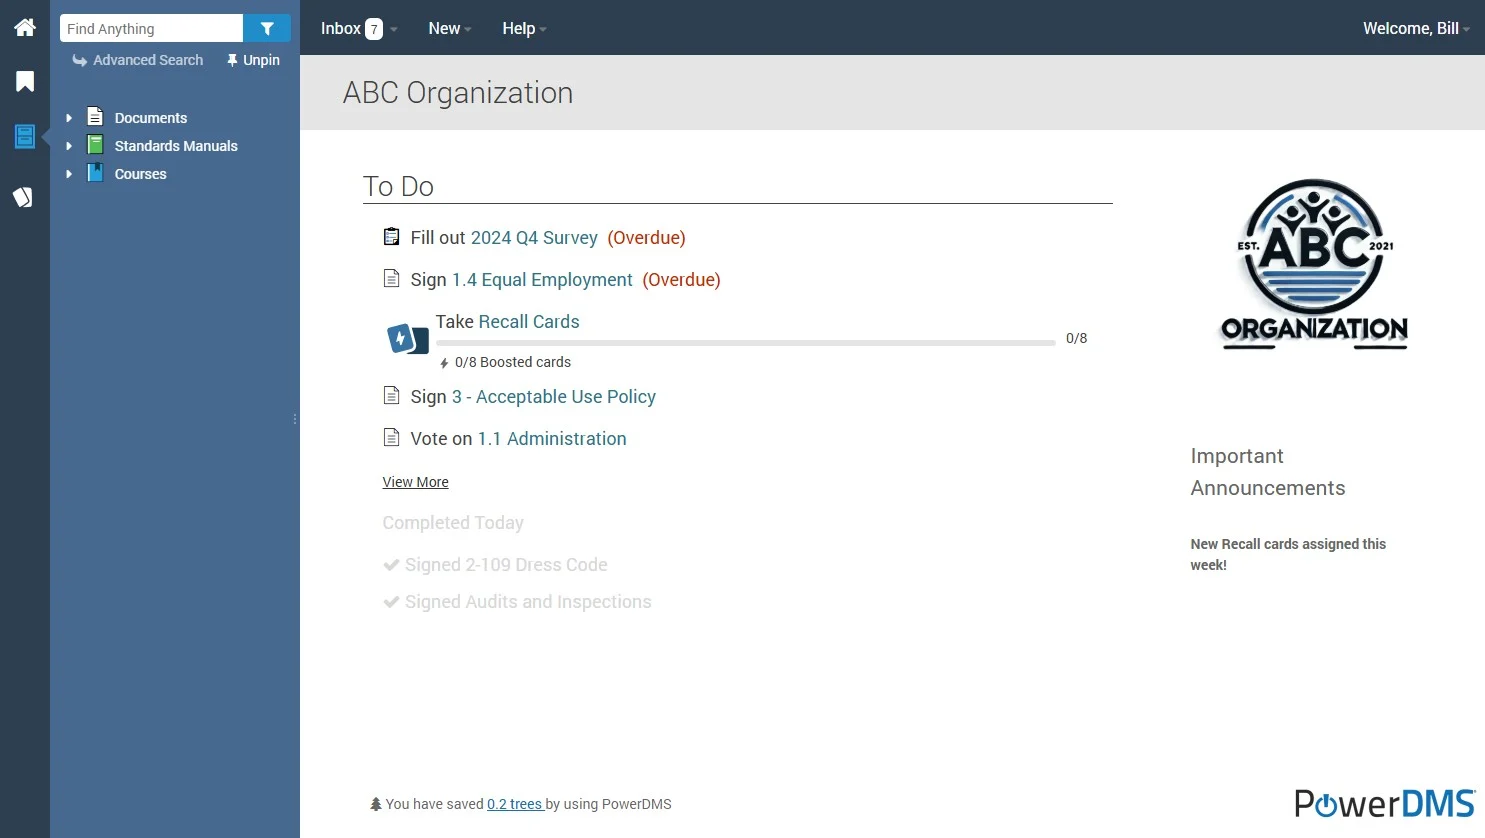Click the search filter funnel button

[267, 28]
